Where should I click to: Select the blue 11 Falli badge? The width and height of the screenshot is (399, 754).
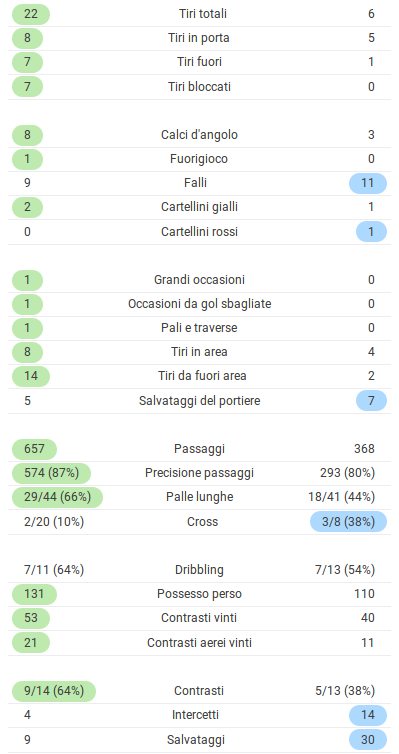pyautogui.click(x=368, y=183)
